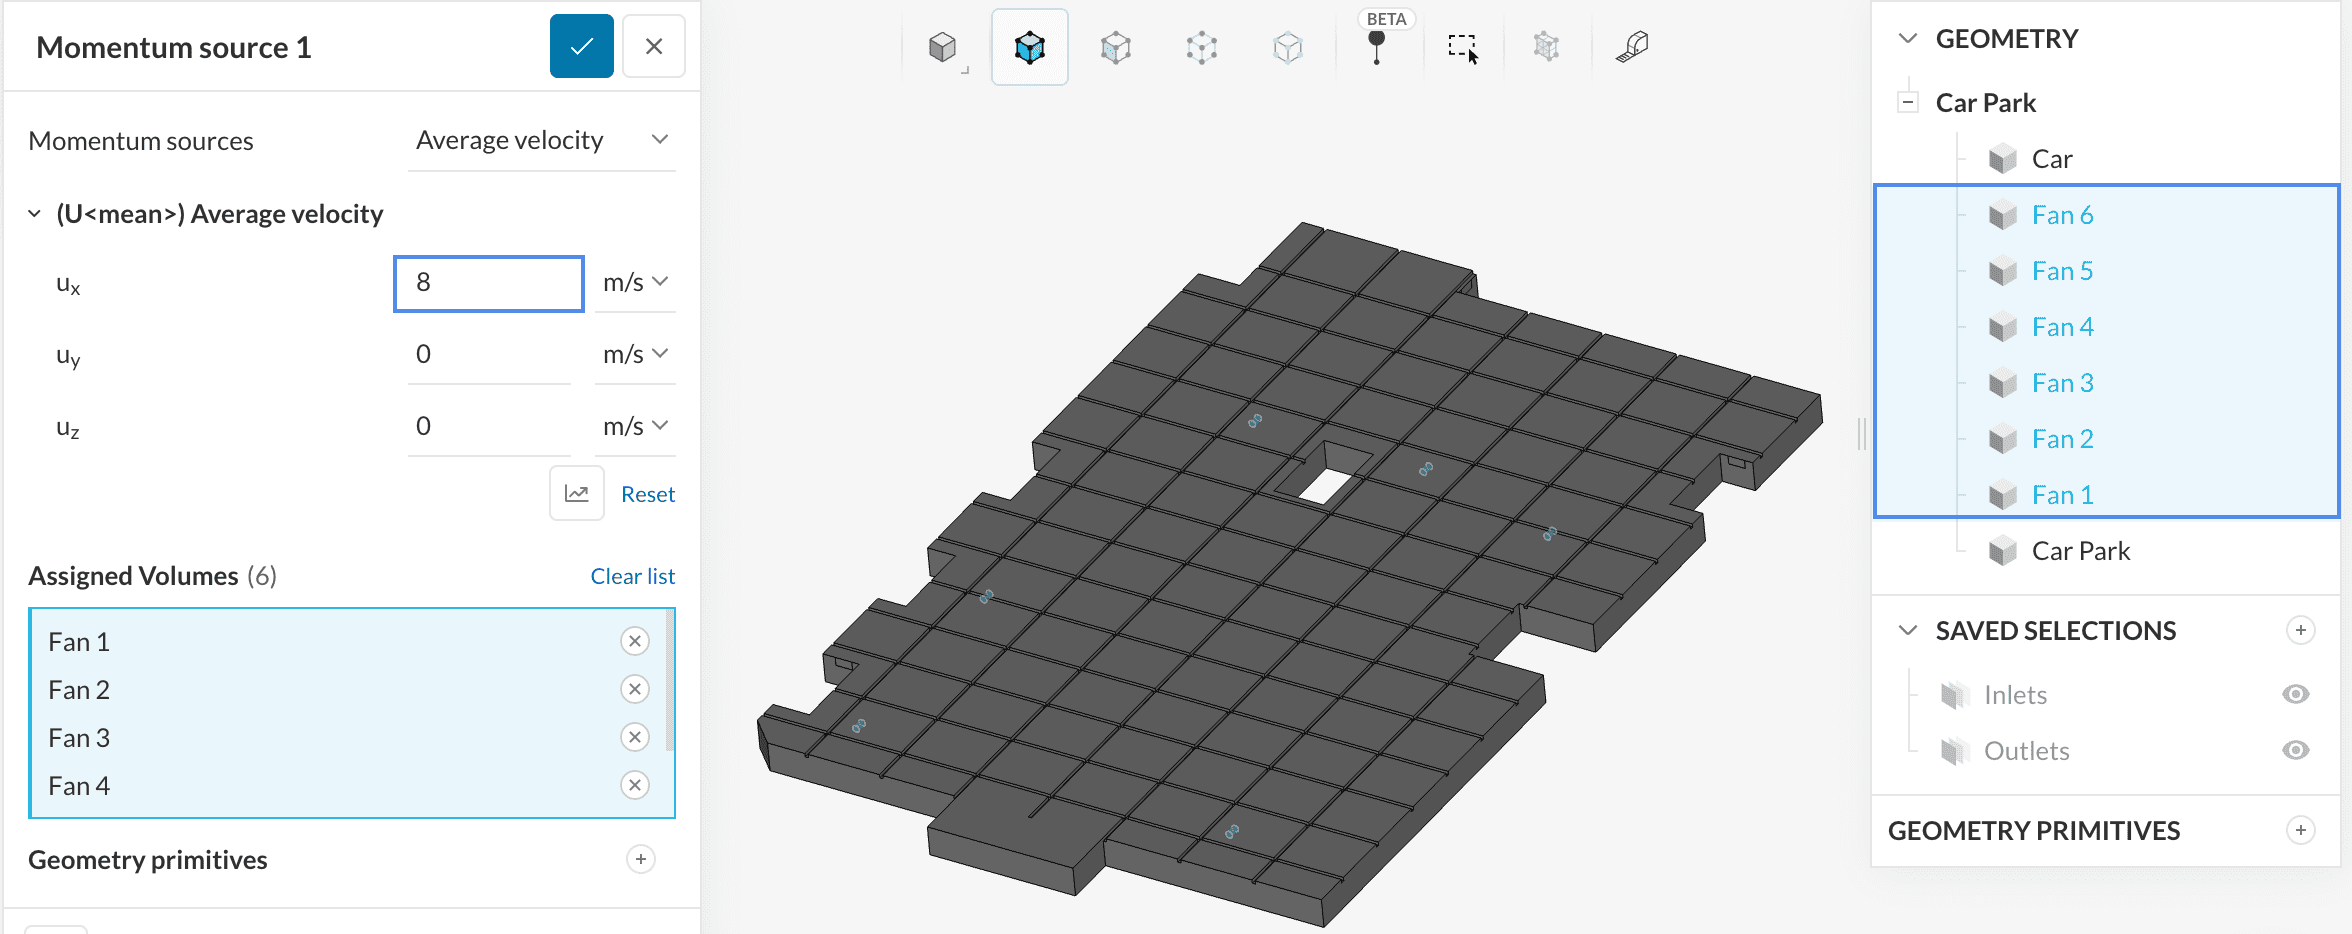Select the node selection mode icon
2352x934 pixels.
tap(1201, 47)
